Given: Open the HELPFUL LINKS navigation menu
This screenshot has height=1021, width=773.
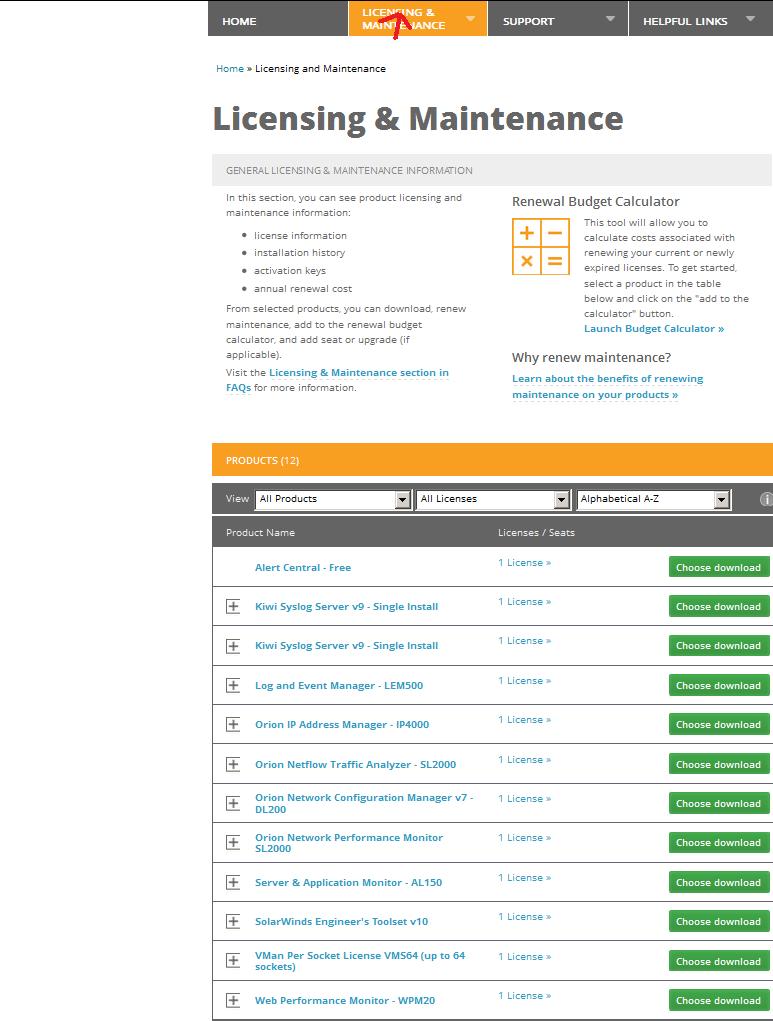Looking at the screenshot, I should [701, 19].
